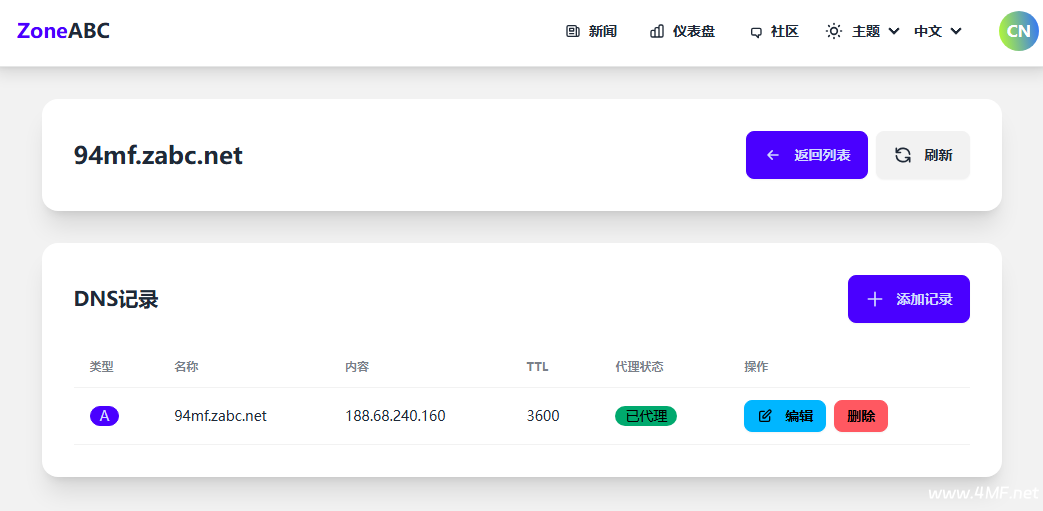Click the refresh arrows icon
The height and width of the screenshot is (511, 1043).
point(902,155)
